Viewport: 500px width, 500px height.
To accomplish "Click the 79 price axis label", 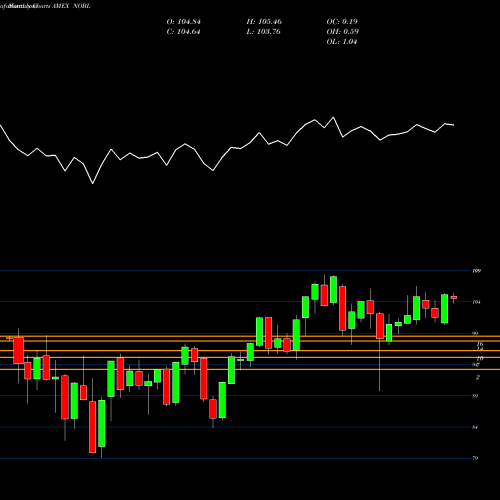I will coord(475,458).
